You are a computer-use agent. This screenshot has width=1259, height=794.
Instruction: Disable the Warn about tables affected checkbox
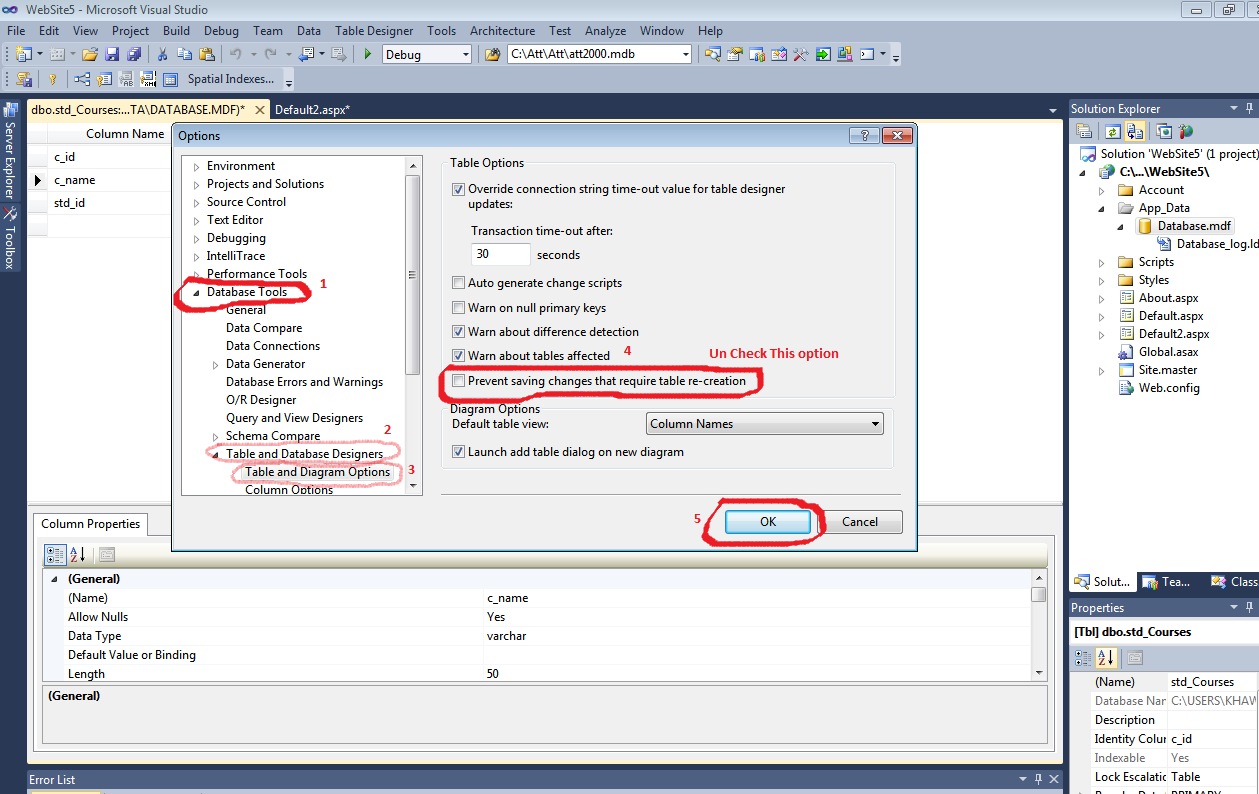click(x=458, y=355)
